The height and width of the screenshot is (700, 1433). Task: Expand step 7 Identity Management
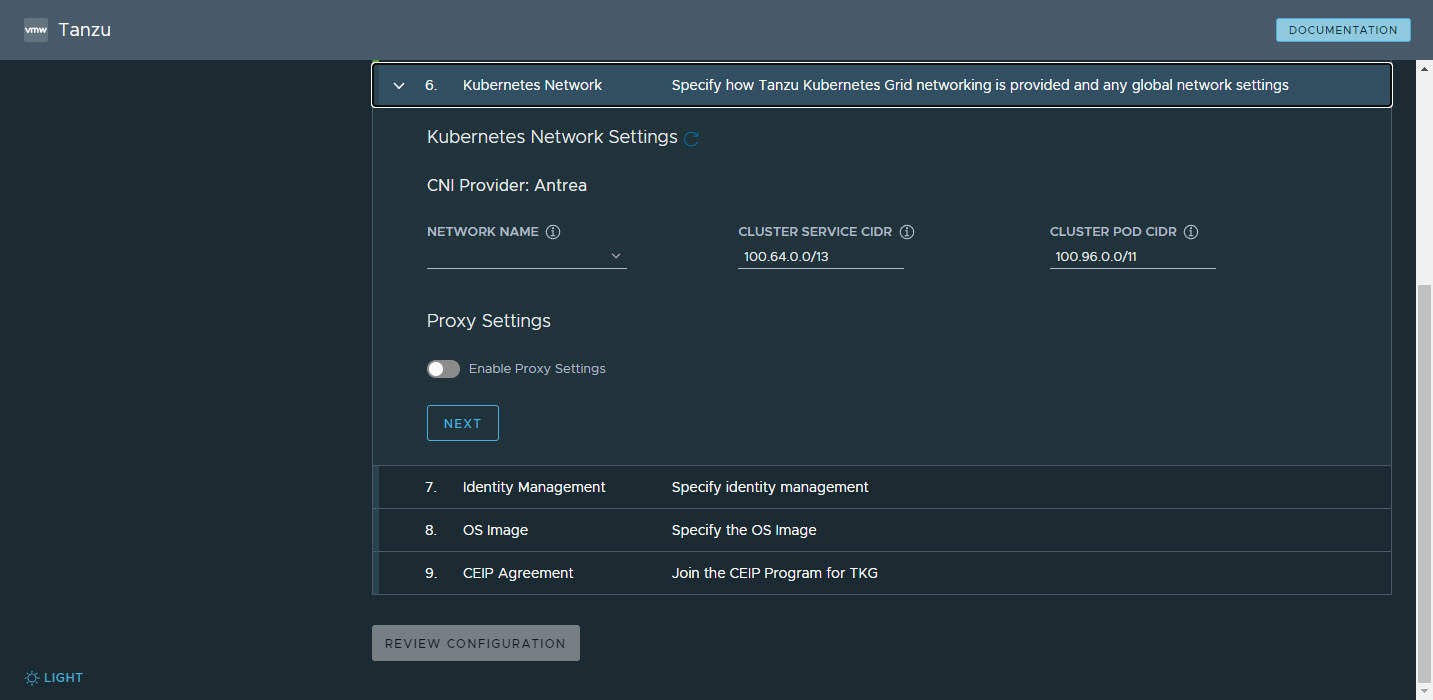point(882,487)
